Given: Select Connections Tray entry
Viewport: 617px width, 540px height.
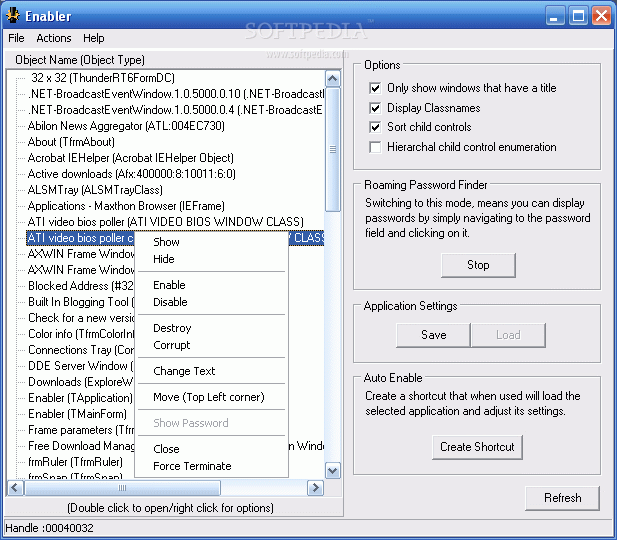Looking at the screenshot, I should (81, 350).
